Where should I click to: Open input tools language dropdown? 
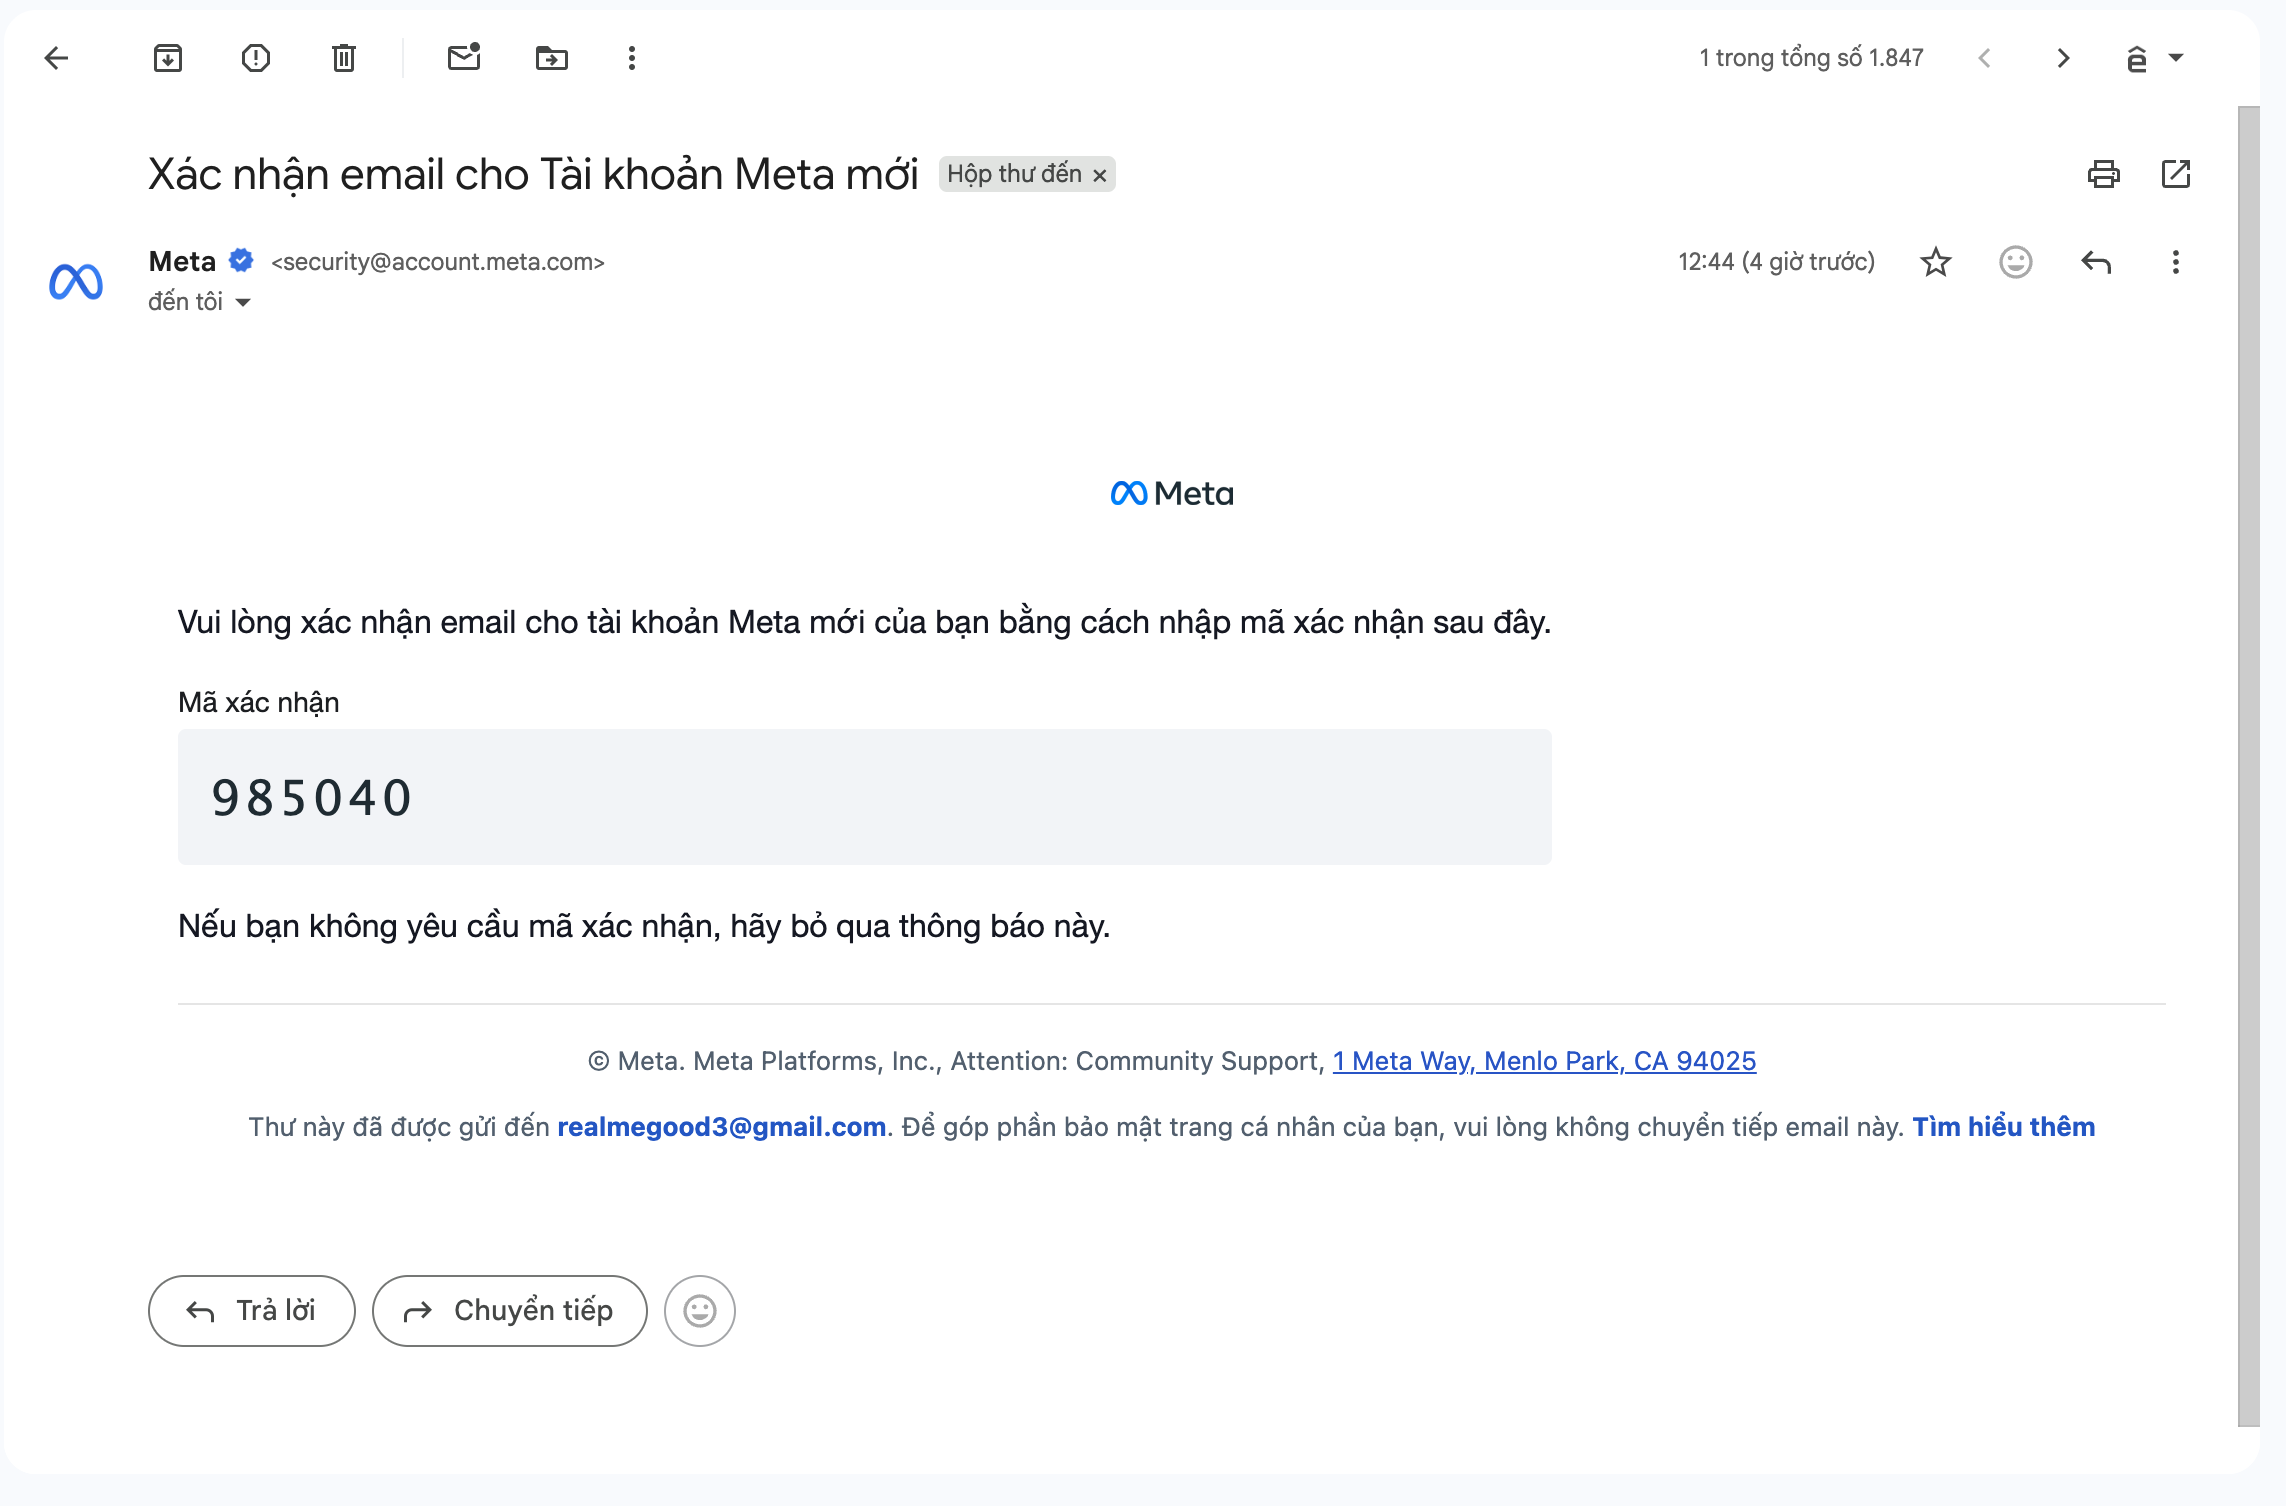pos(2154,58)
